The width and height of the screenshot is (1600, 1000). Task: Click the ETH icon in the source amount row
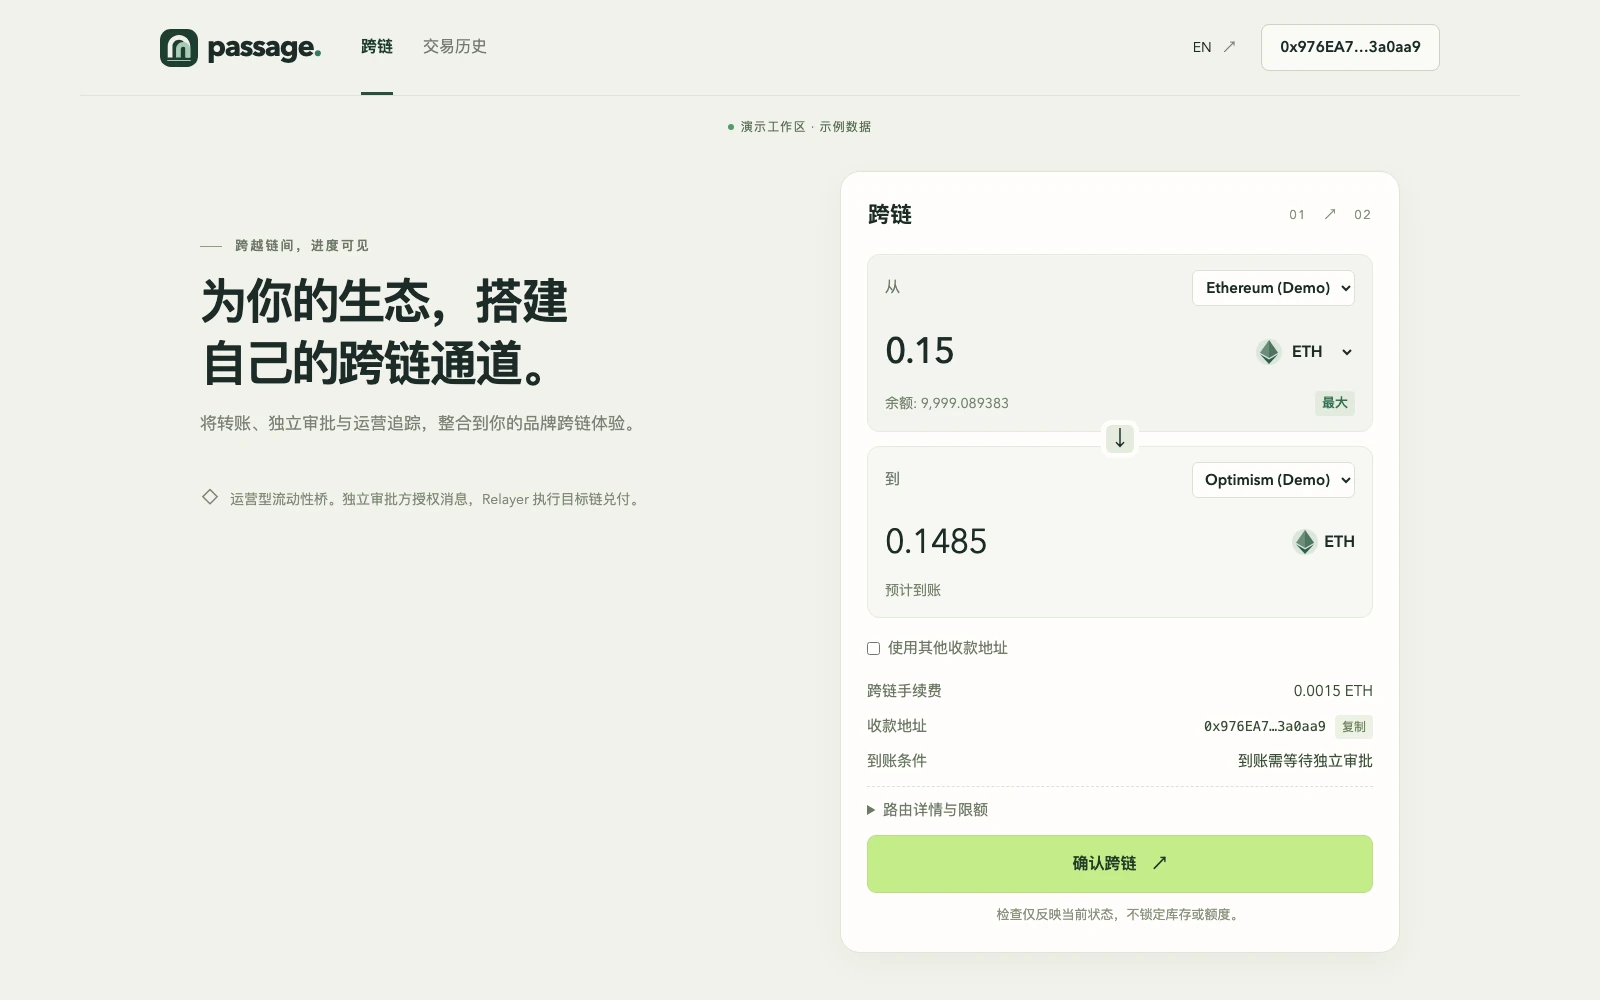1269,352
